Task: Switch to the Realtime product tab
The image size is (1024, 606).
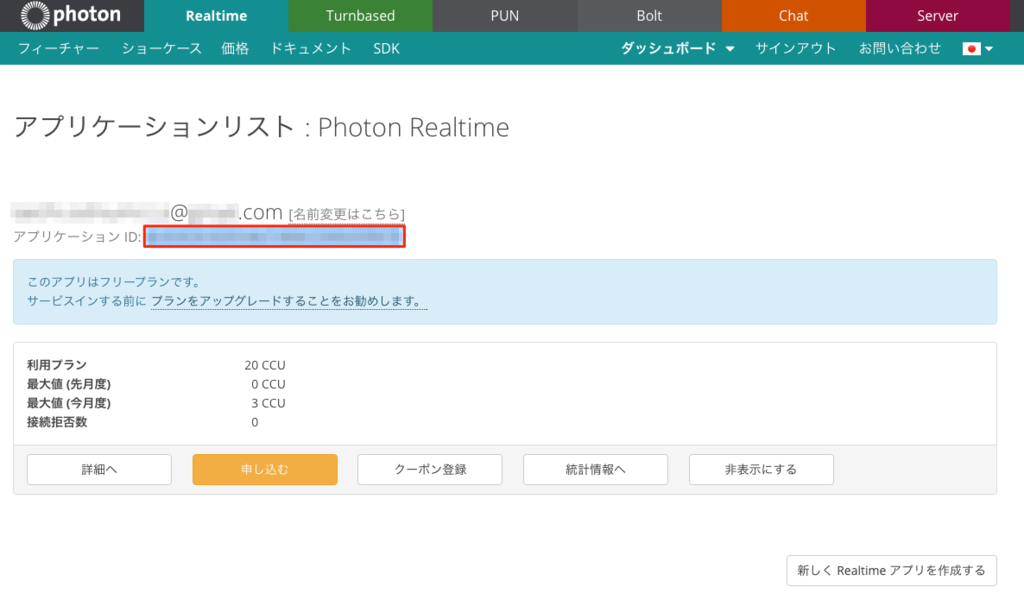Action: pos(216,16)
